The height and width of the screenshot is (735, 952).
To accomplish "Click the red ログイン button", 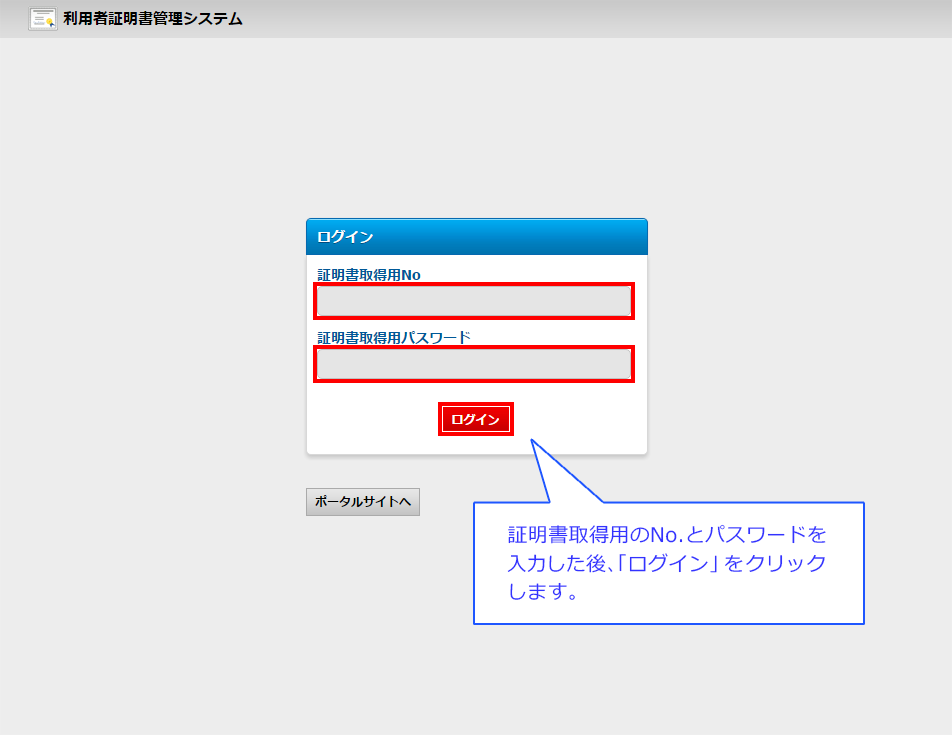I will [x=475, y=419].
